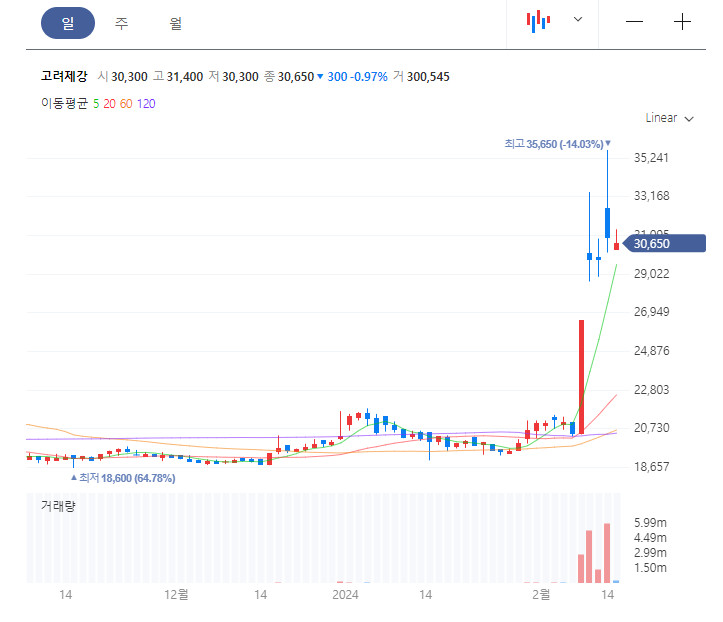Click the 24,876 price axis label
The width and height of the screenshot is (723, 622).
click(651, 351)
